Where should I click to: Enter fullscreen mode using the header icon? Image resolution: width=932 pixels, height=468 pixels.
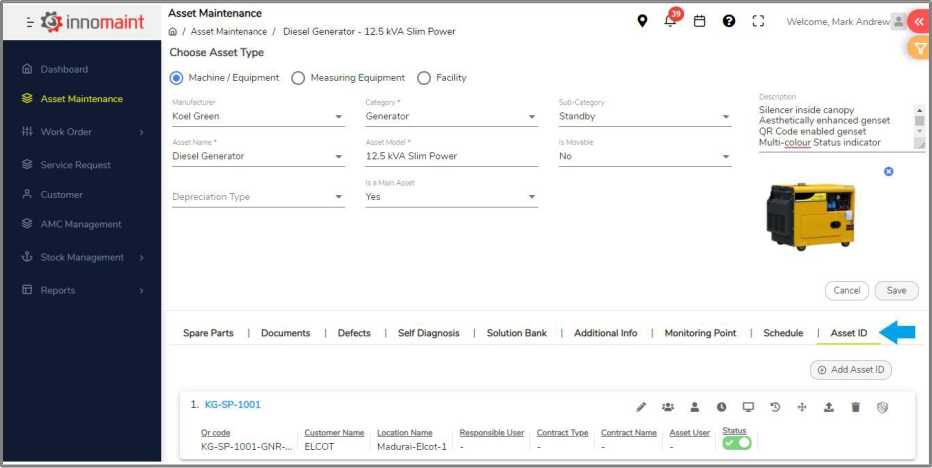coord(758,21)
